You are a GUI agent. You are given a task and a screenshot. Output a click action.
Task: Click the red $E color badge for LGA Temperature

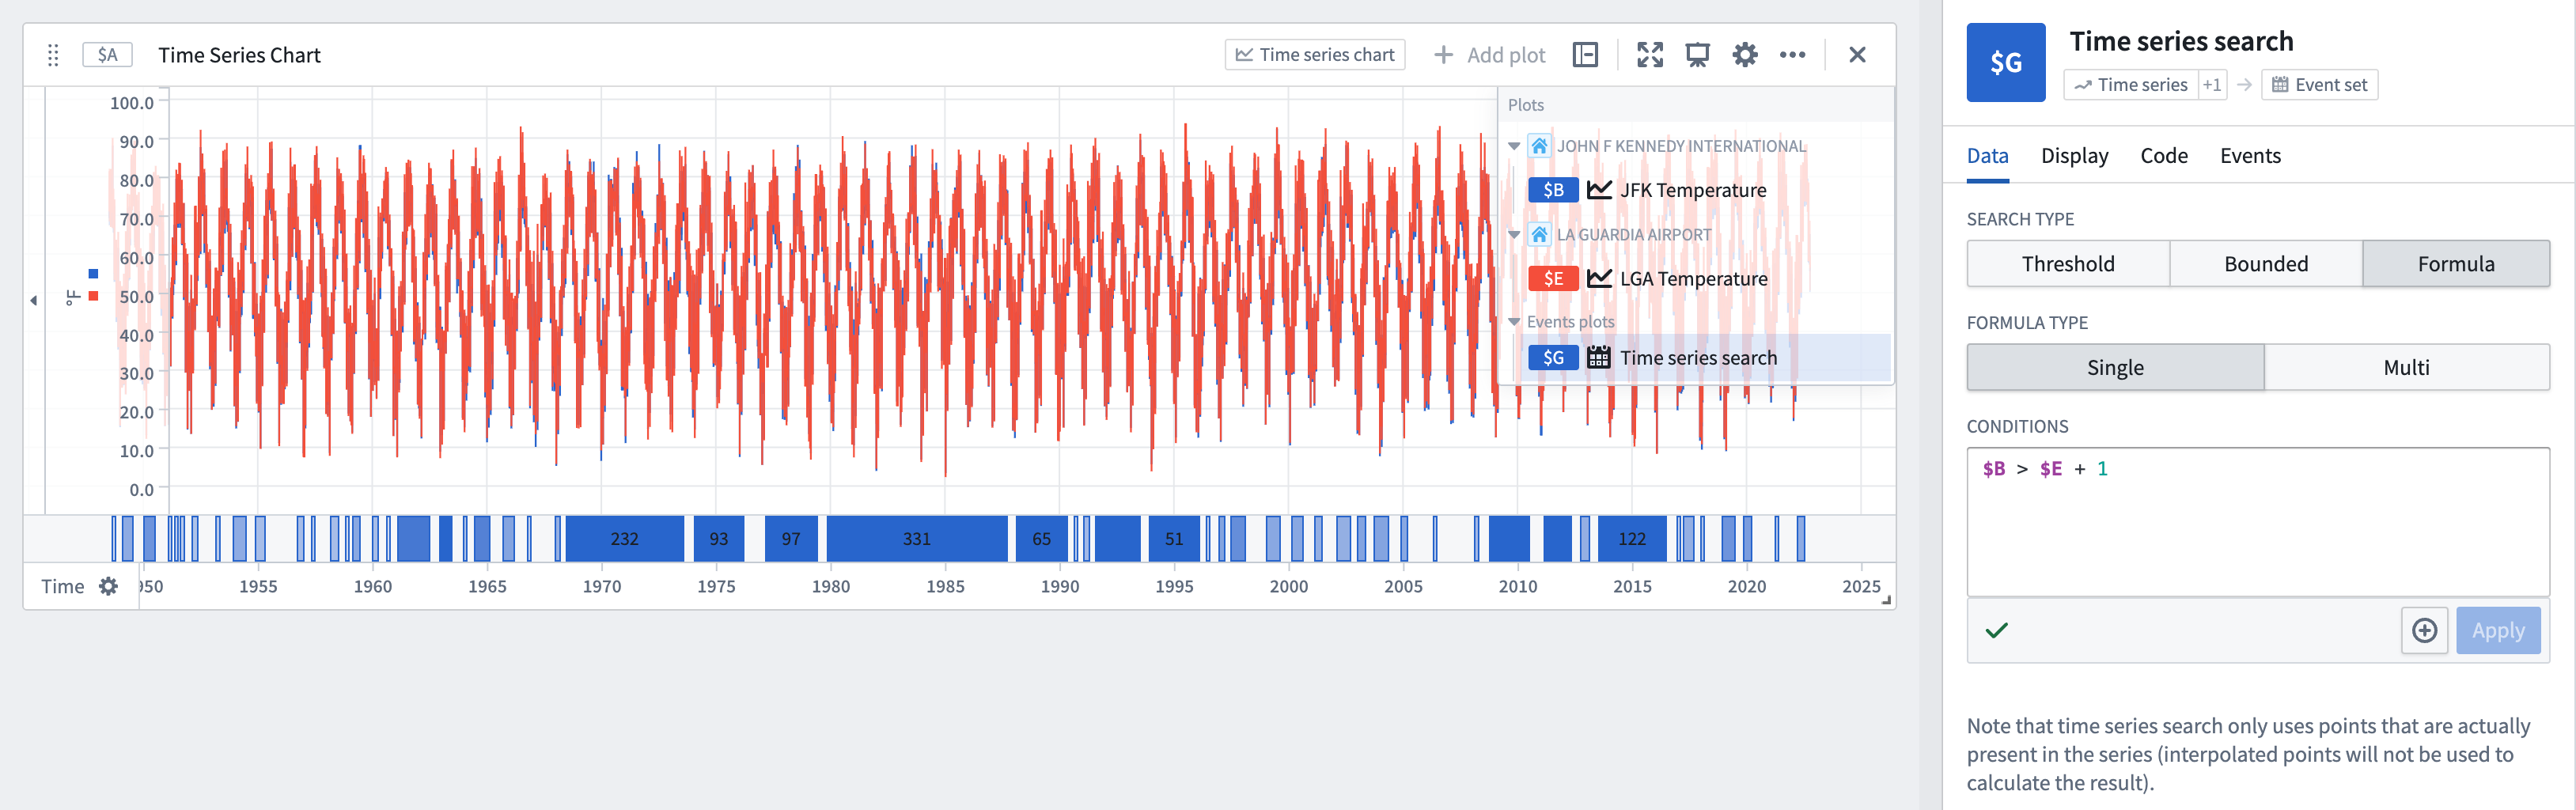1552,278
